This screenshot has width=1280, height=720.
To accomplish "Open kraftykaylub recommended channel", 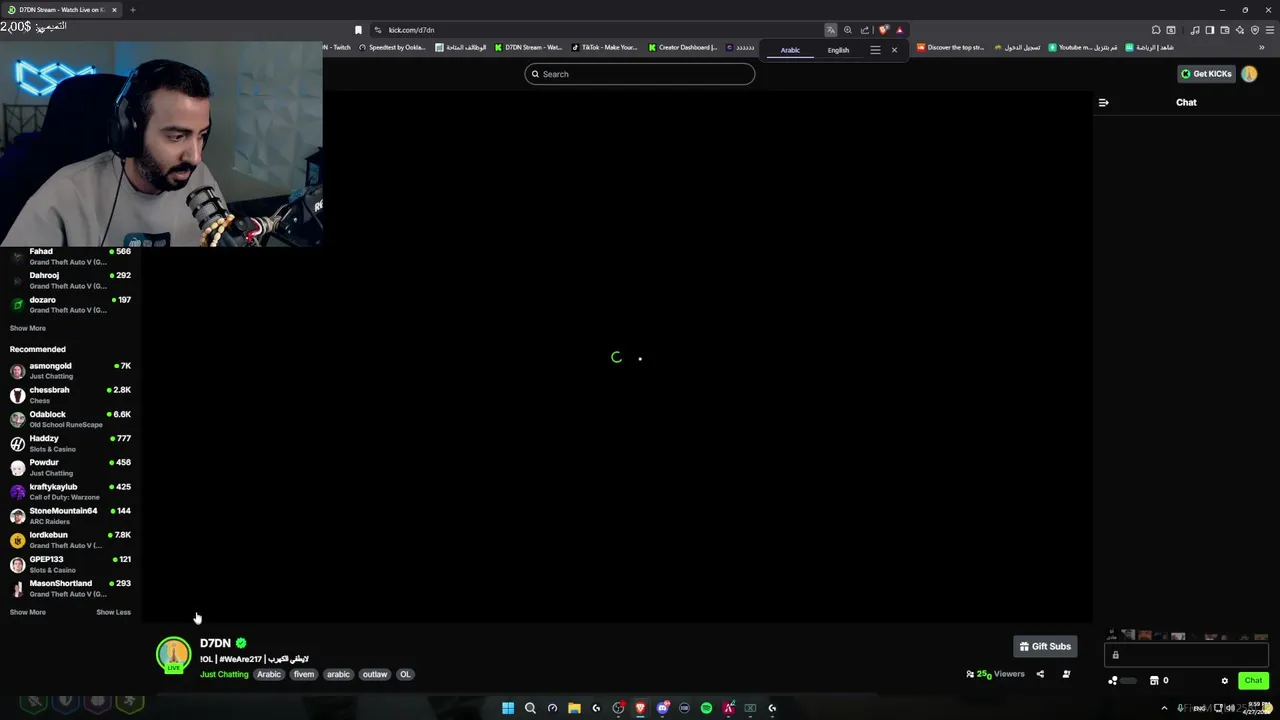I will (70, 491).
